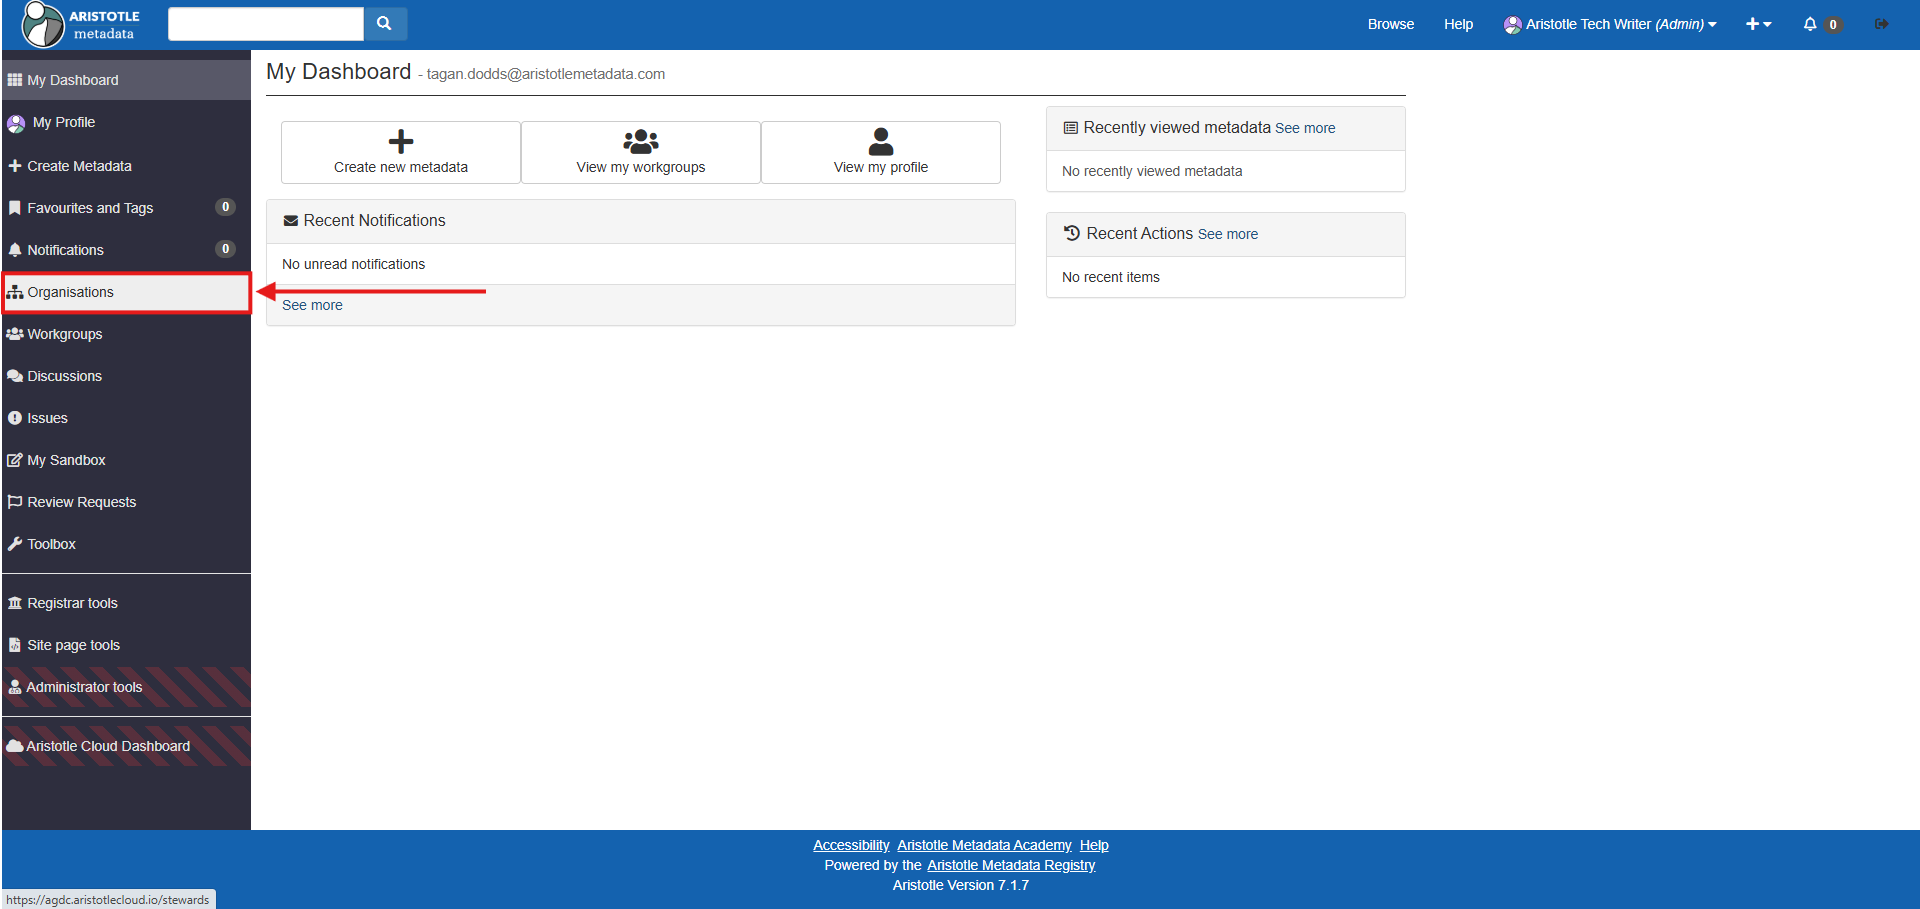Image resolution: width=1920 pixels, height=909 pixels.
Task: Open Administrator tools in sidebar
Action: click(x=84, y=687)
